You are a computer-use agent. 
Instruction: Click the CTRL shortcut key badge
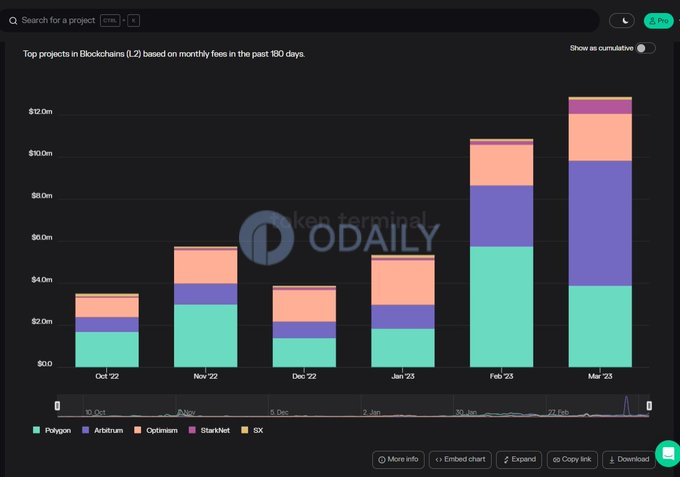pos(110,20)
